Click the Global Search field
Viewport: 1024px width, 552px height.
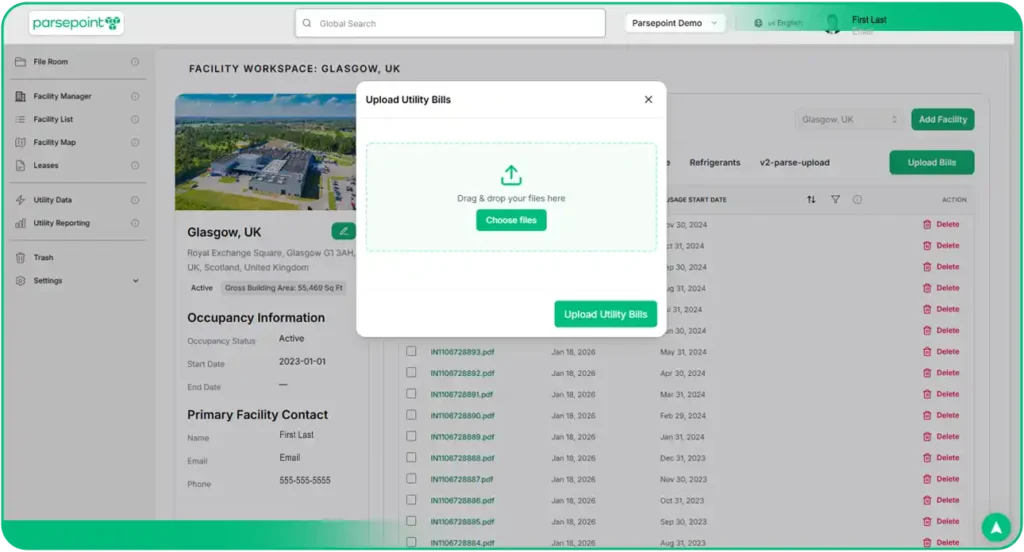pos(450,23)
